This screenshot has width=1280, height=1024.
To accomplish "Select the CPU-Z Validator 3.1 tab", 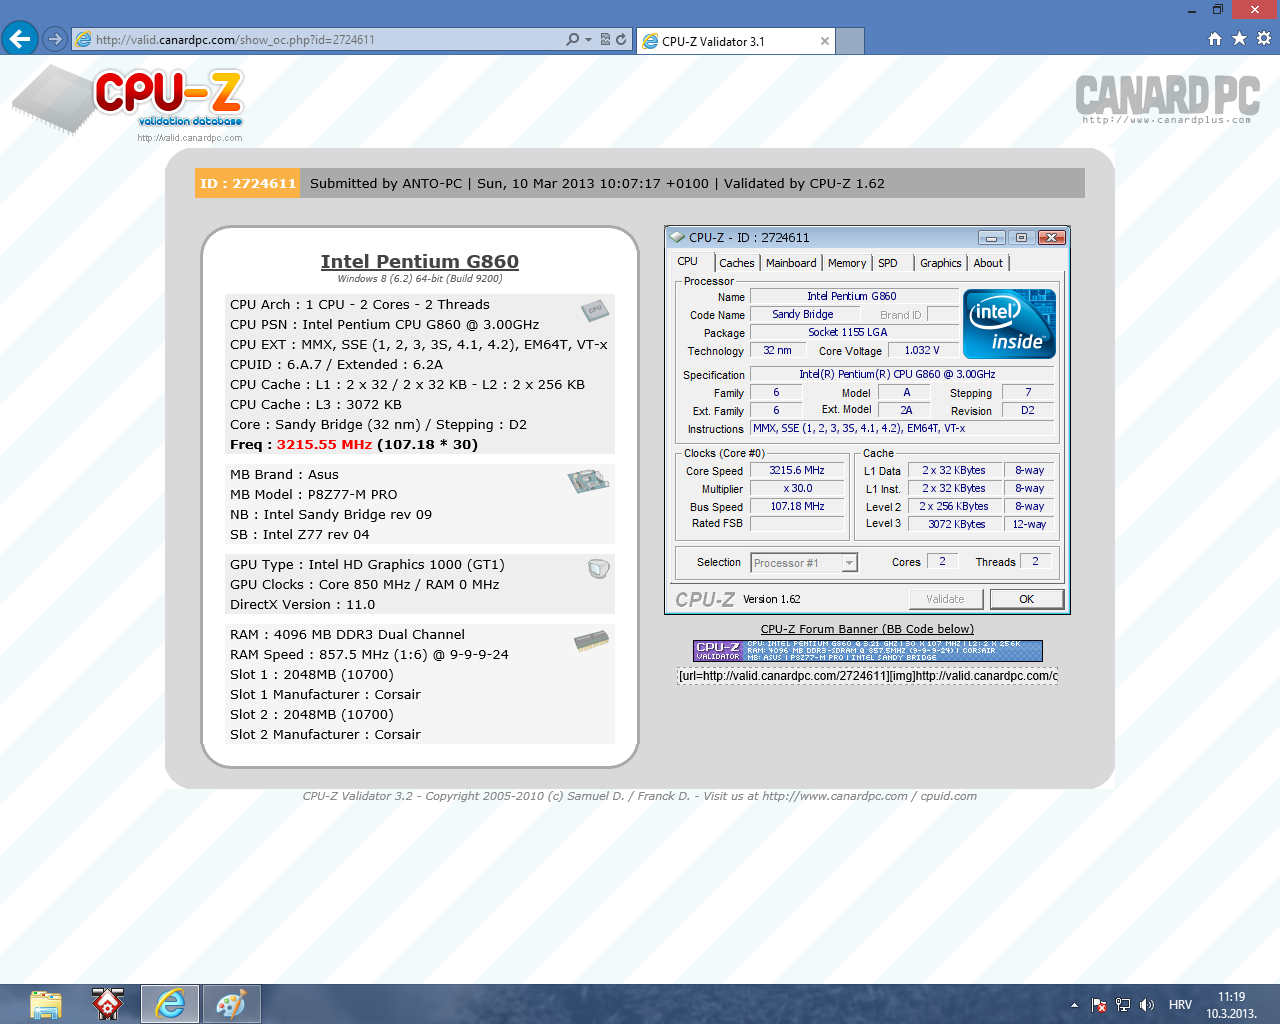I will pos(735,41).
